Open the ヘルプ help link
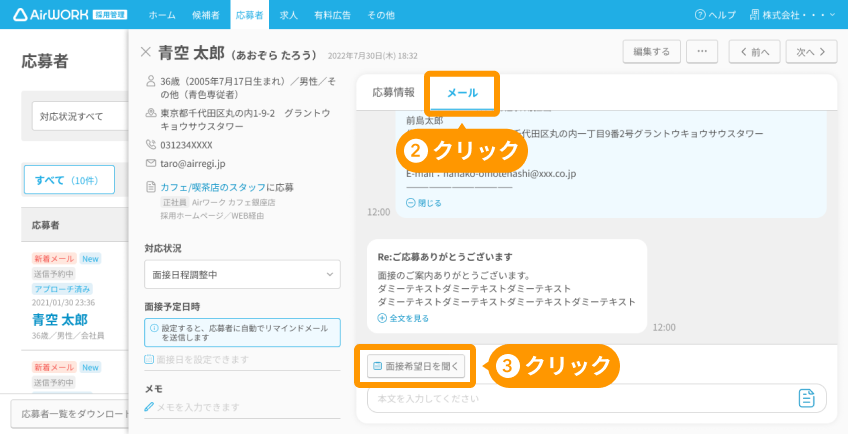Screen dimensions: 848x434 [715, 15]
